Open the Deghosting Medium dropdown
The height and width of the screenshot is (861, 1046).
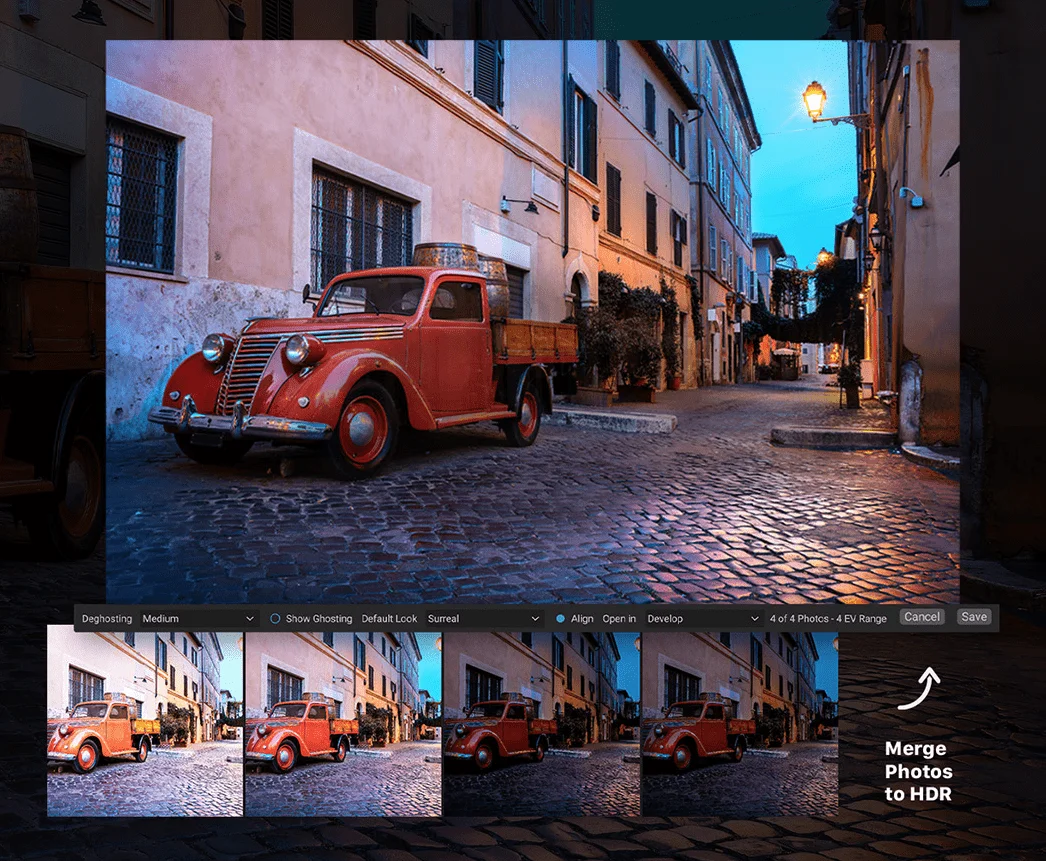(198, 619)
